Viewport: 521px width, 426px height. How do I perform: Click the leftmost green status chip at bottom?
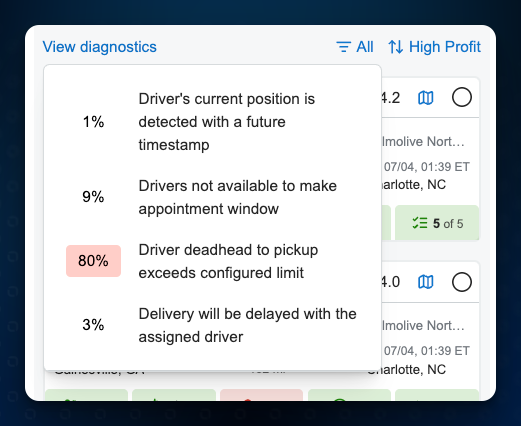[86, 395]
